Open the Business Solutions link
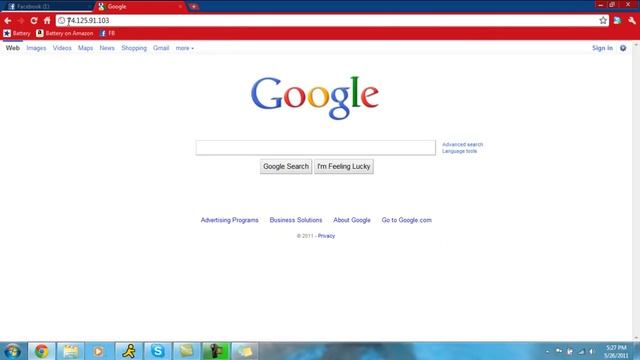 click(296, 220)
